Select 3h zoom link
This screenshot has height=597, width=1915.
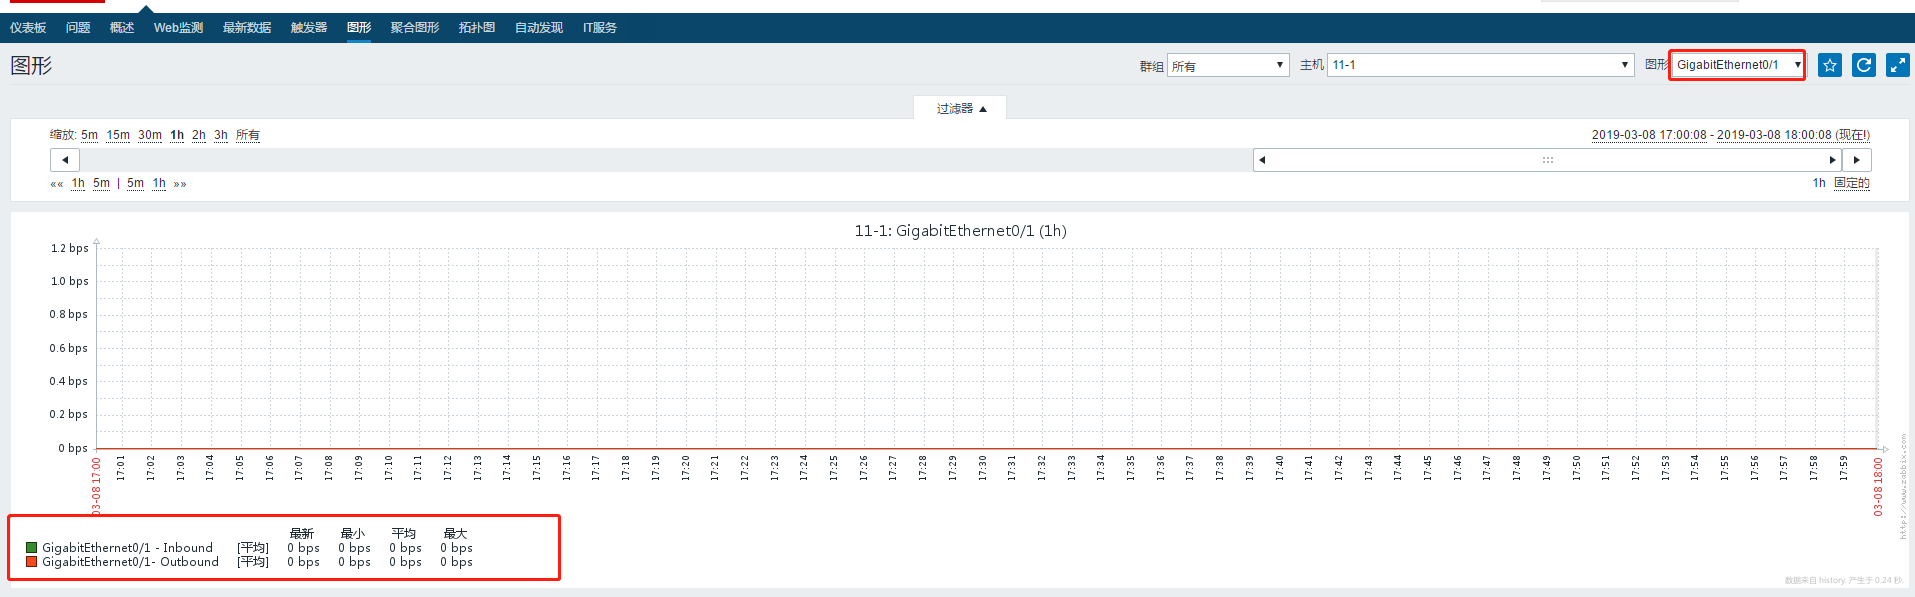[221, 135]
